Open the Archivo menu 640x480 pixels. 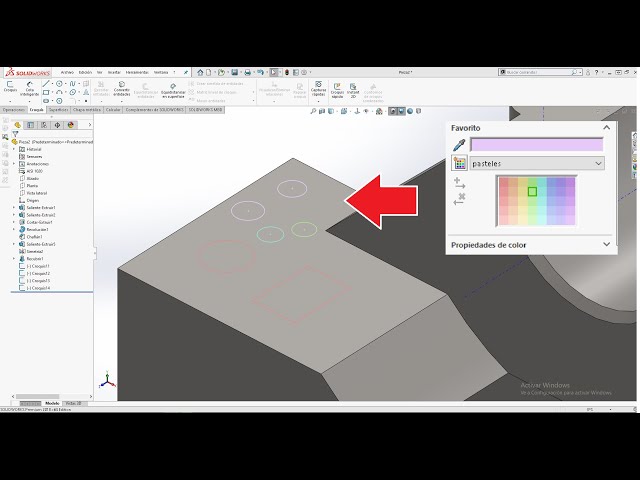pyautogui.click(x=67, y=72)
